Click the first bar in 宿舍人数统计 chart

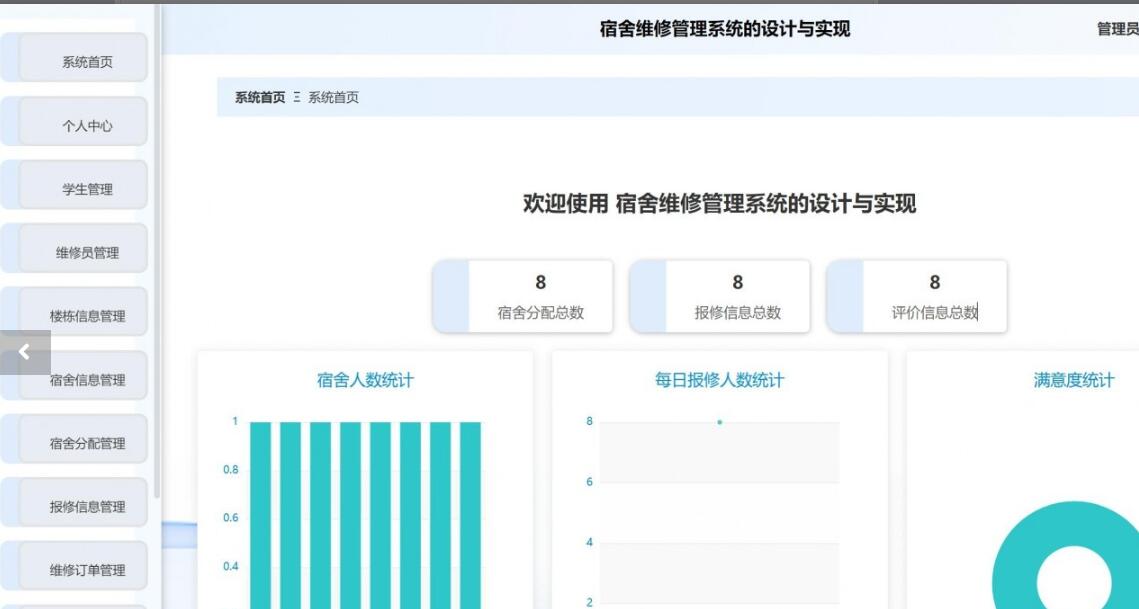260,515
